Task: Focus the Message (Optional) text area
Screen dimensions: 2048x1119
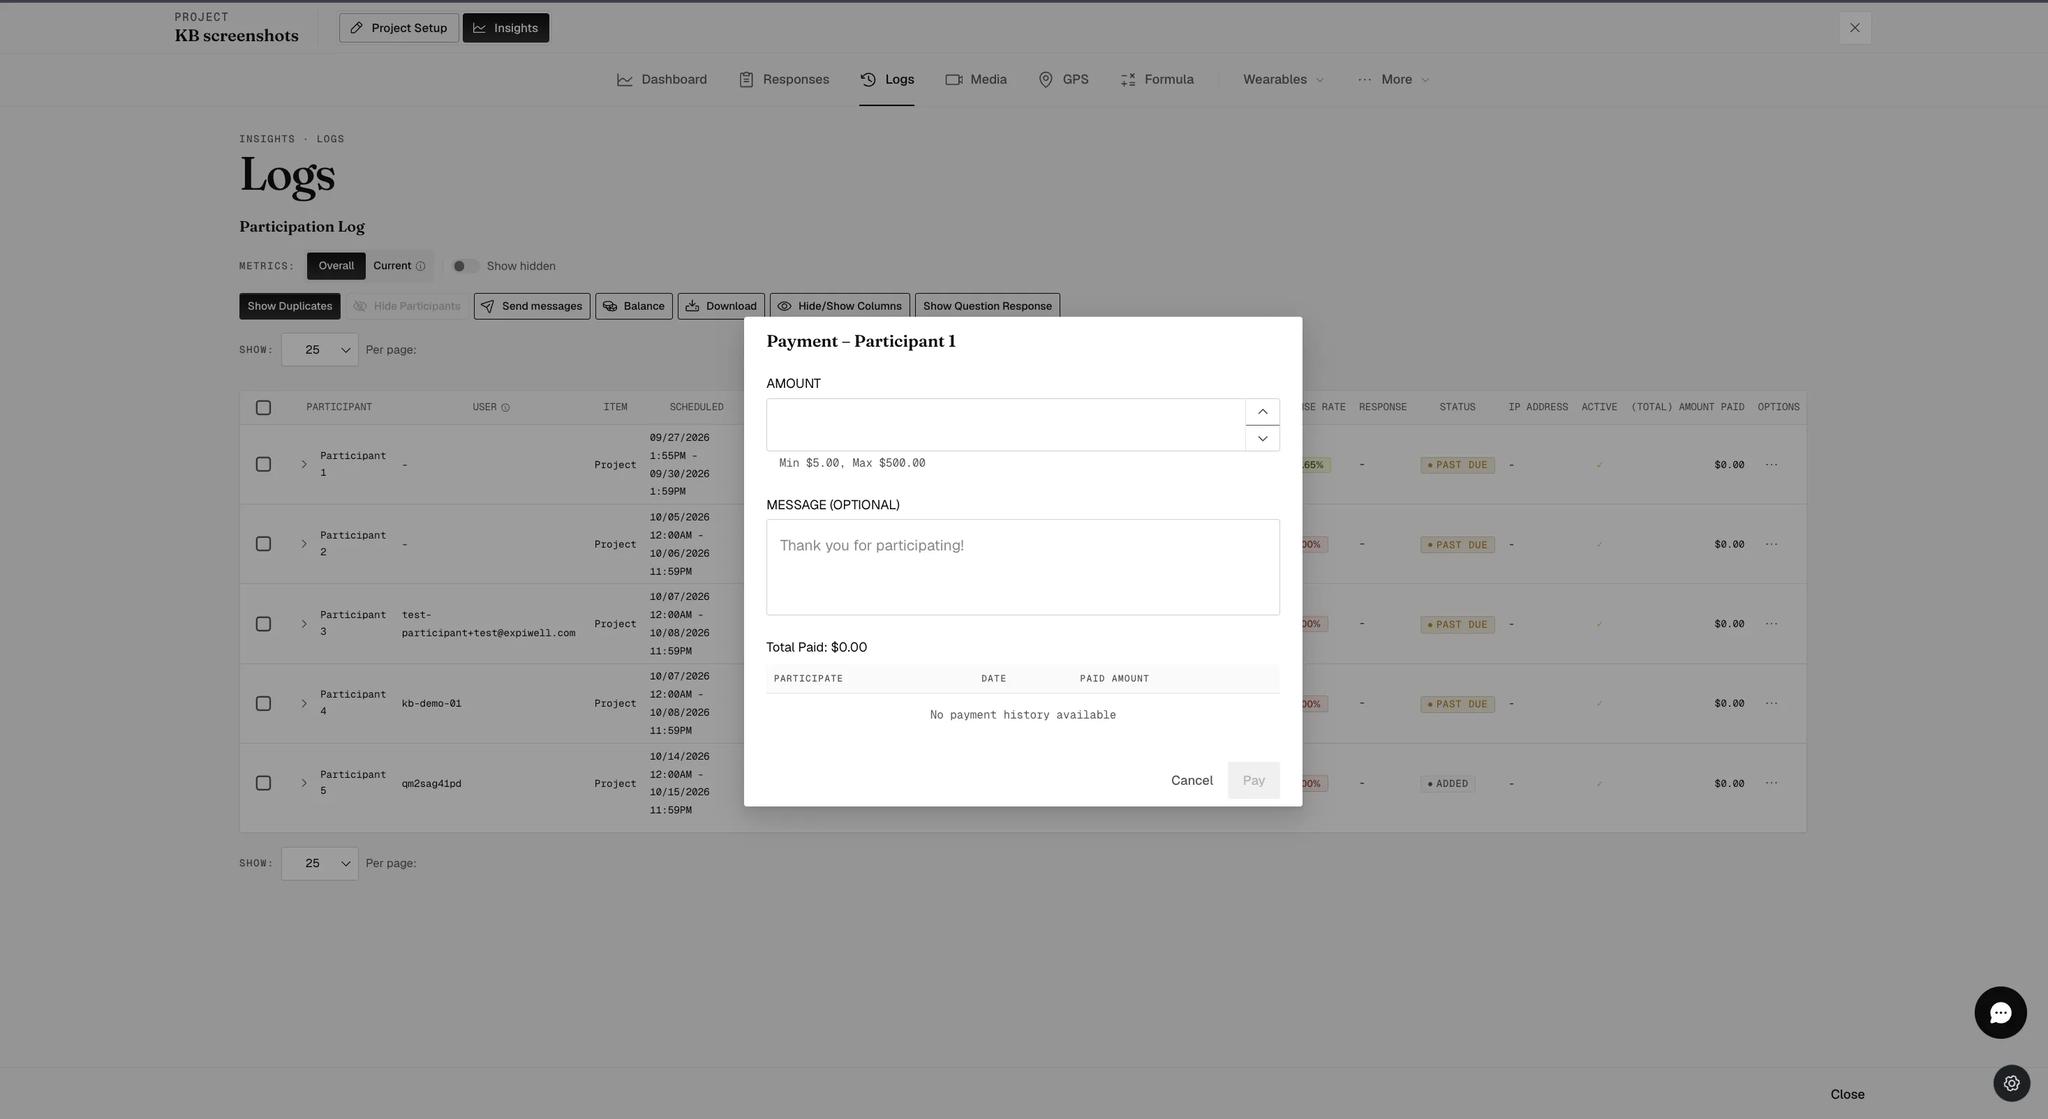Action: click(x=1023, y=567)
